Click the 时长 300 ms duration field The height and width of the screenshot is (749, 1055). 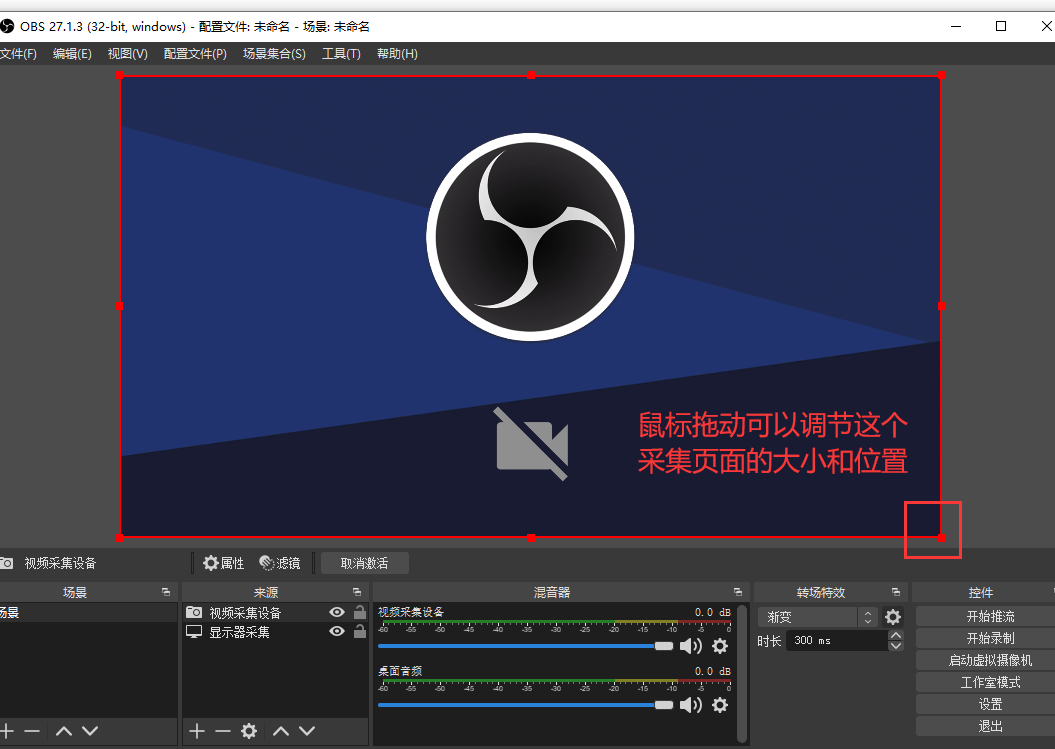(x=836, y=641)
